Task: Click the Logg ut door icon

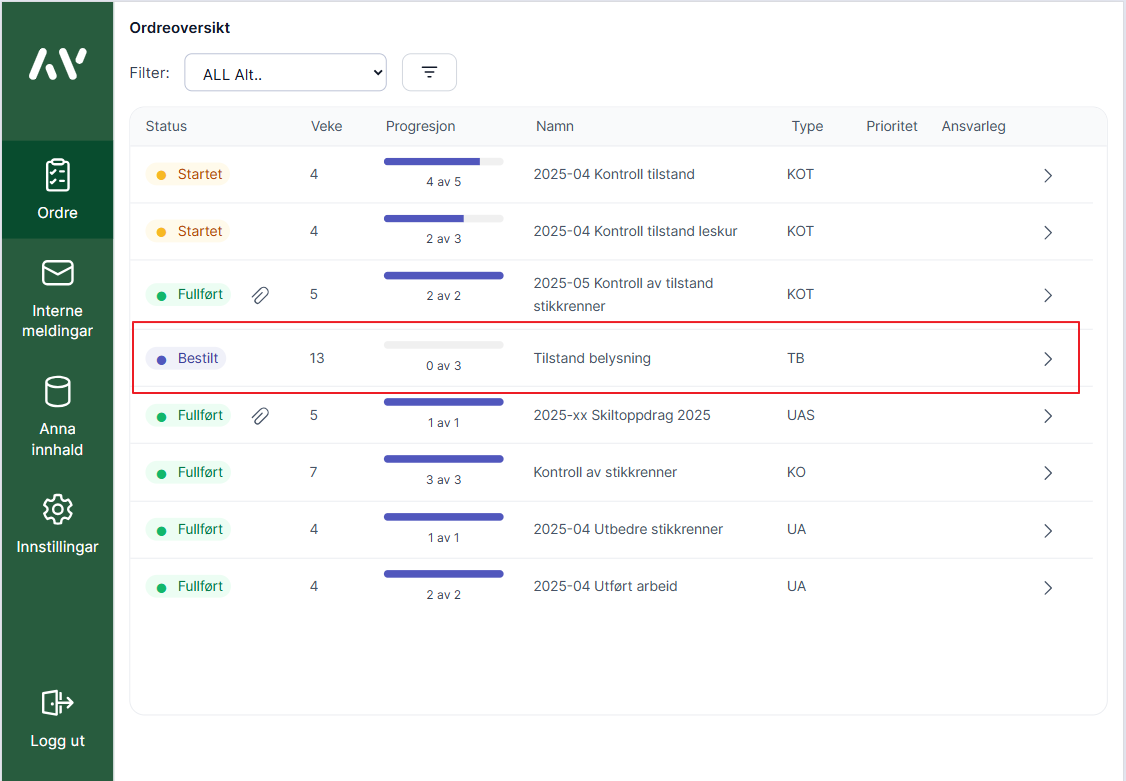Action: point(57,703)
